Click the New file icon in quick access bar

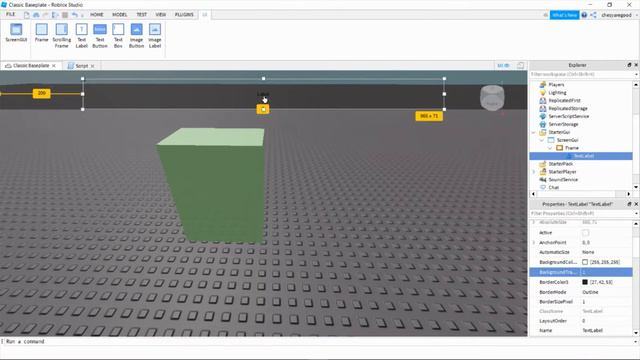point(27,15)
